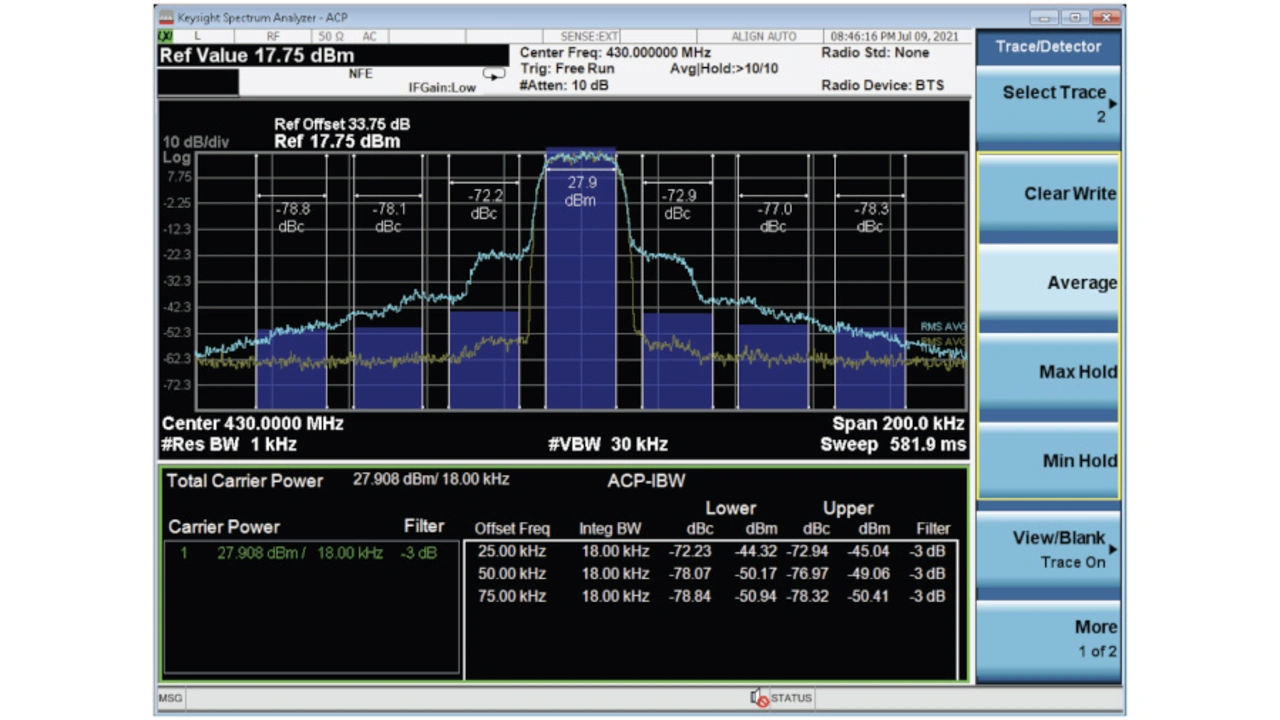The width and height of the screenshot is (1280, 720).
Task: Expand View/Blank Trace On options
Action: pyautogui.click(x=1048, y=550)
